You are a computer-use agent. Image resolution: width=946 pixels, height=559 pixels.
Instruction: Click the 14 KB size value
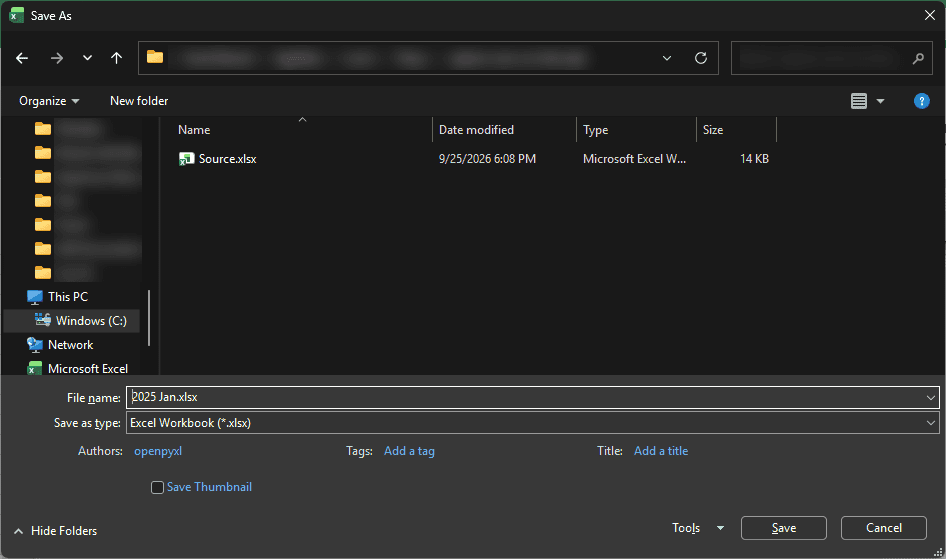pyautogui.click(x=754, y=159)
